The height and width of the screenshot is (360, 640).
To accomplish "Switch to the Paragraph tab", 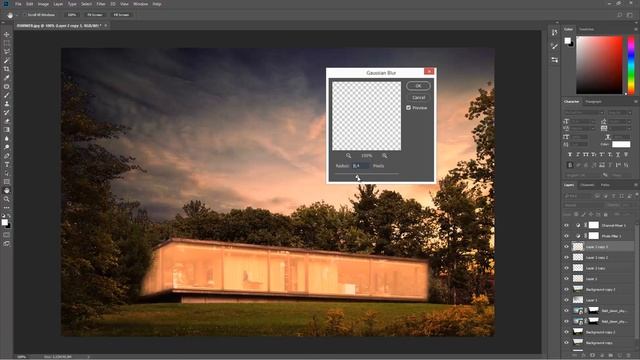I will pyautogui.click(x=593, y=102).
